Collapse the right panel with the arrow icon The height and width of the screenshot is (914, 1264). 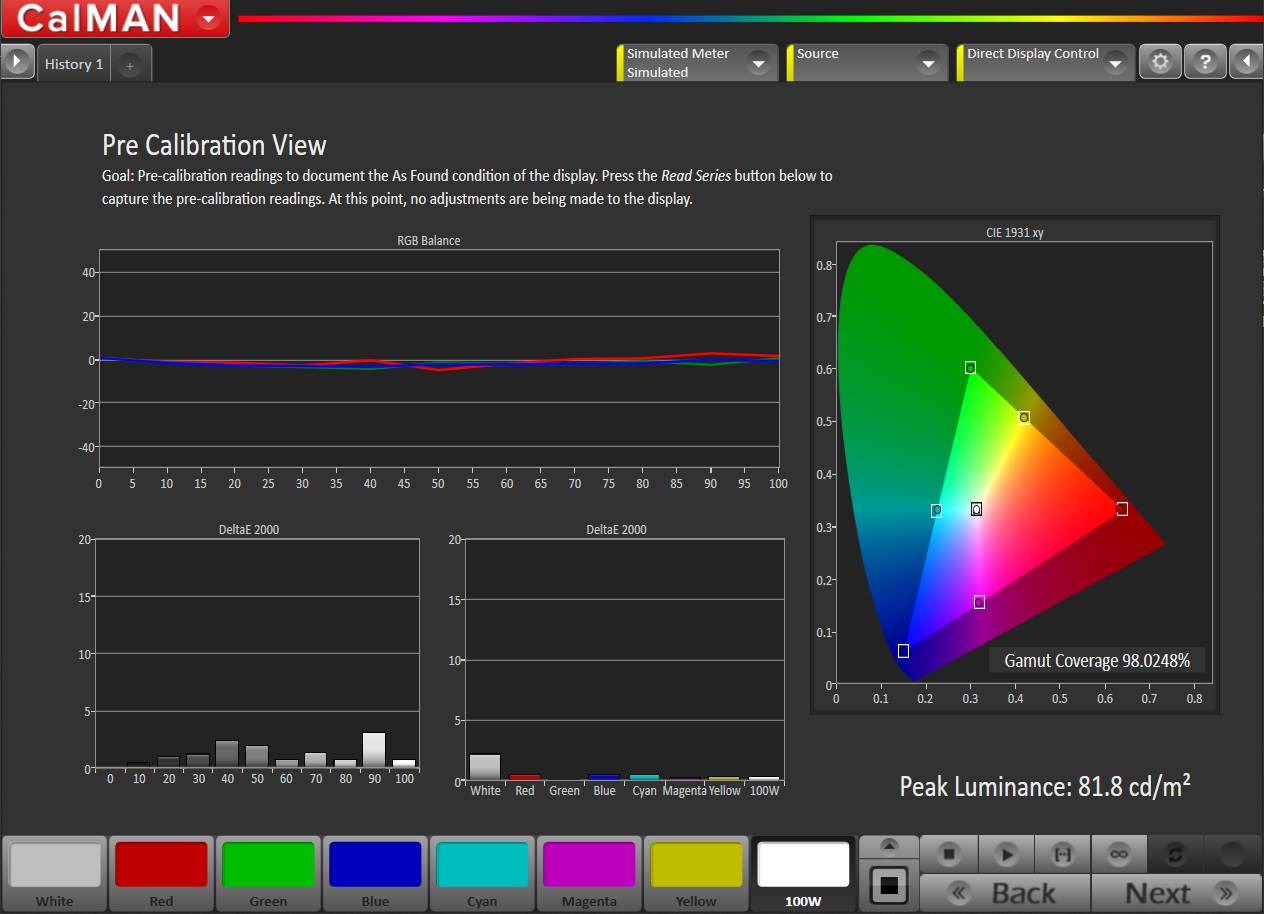pyautogui.click(x=1246, y=61)
